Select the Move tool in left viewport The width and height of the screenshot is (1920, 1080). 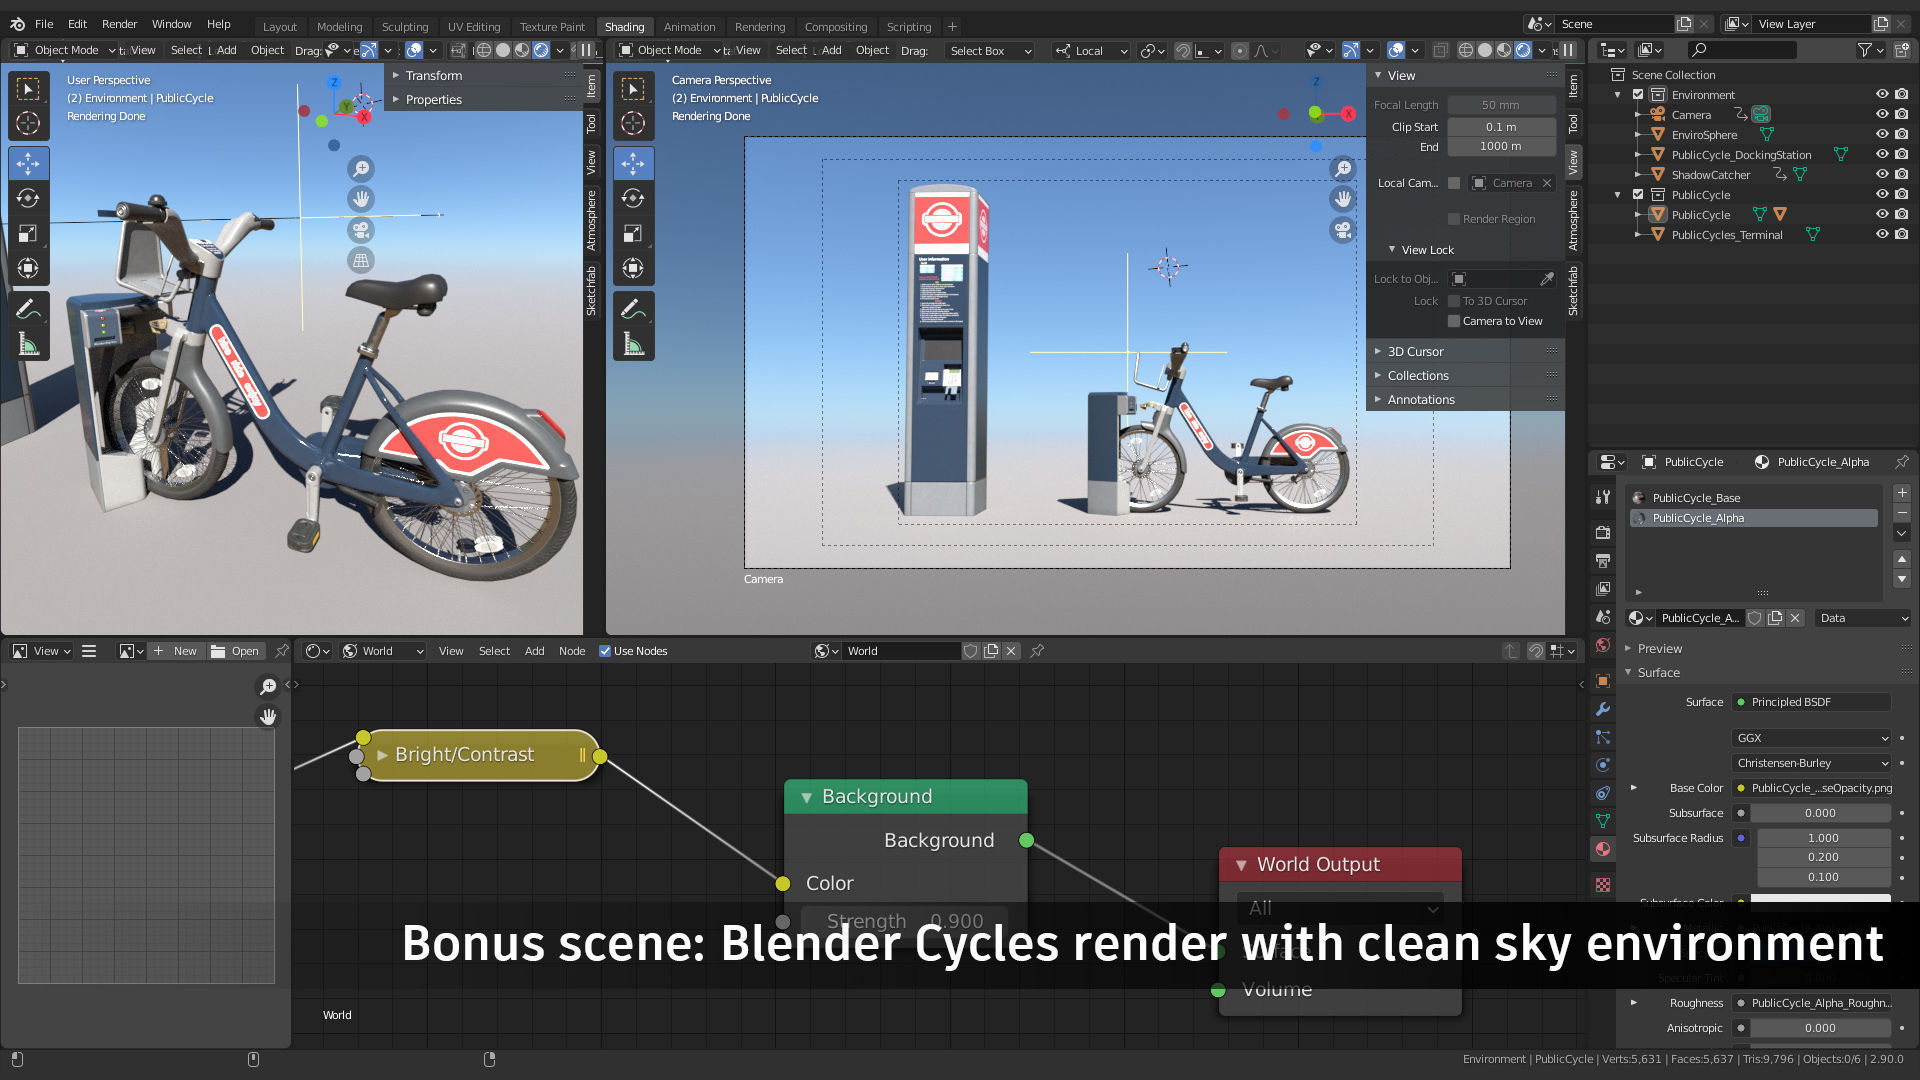click(x=28, y=163)
